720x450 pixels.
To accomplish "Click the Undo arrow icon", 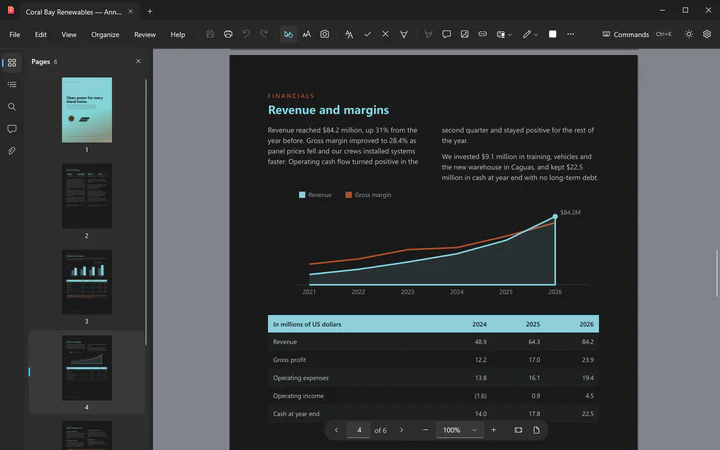I will (246, 34).
